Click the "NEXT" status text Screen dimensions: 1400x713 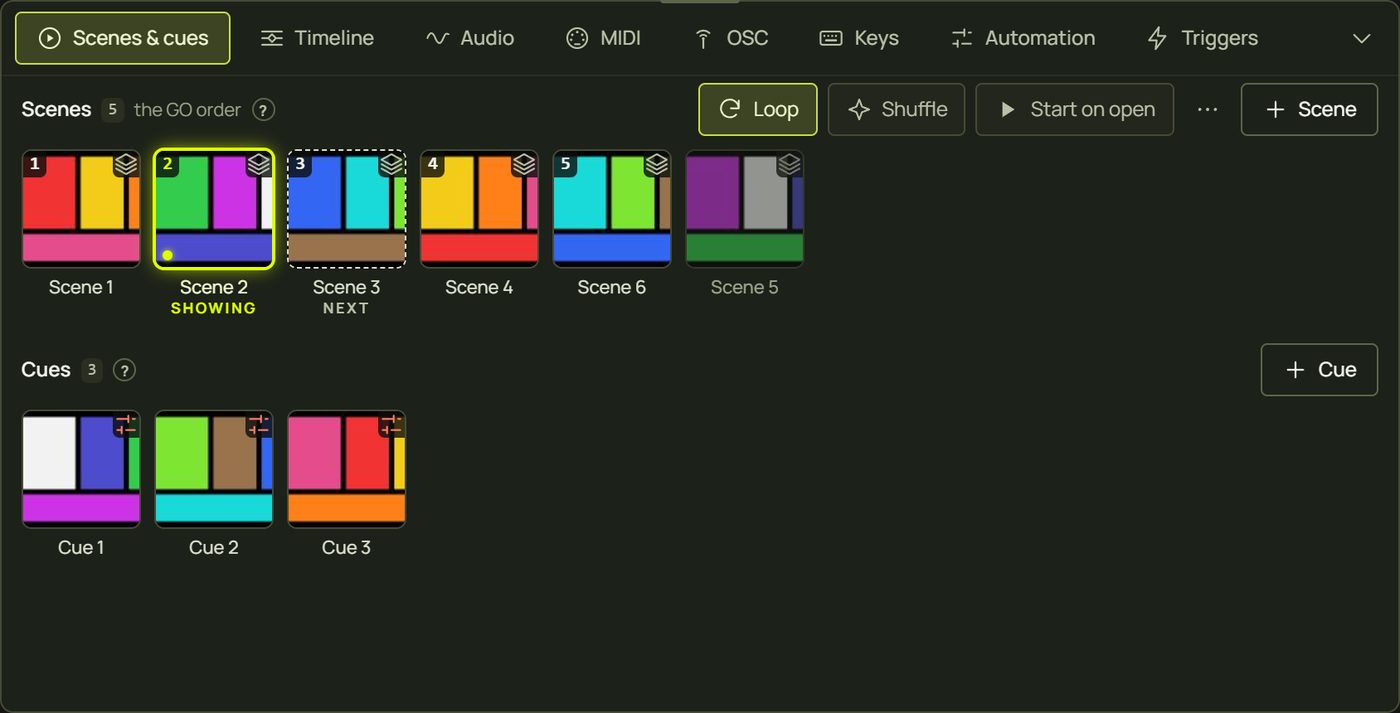point(346,308)
